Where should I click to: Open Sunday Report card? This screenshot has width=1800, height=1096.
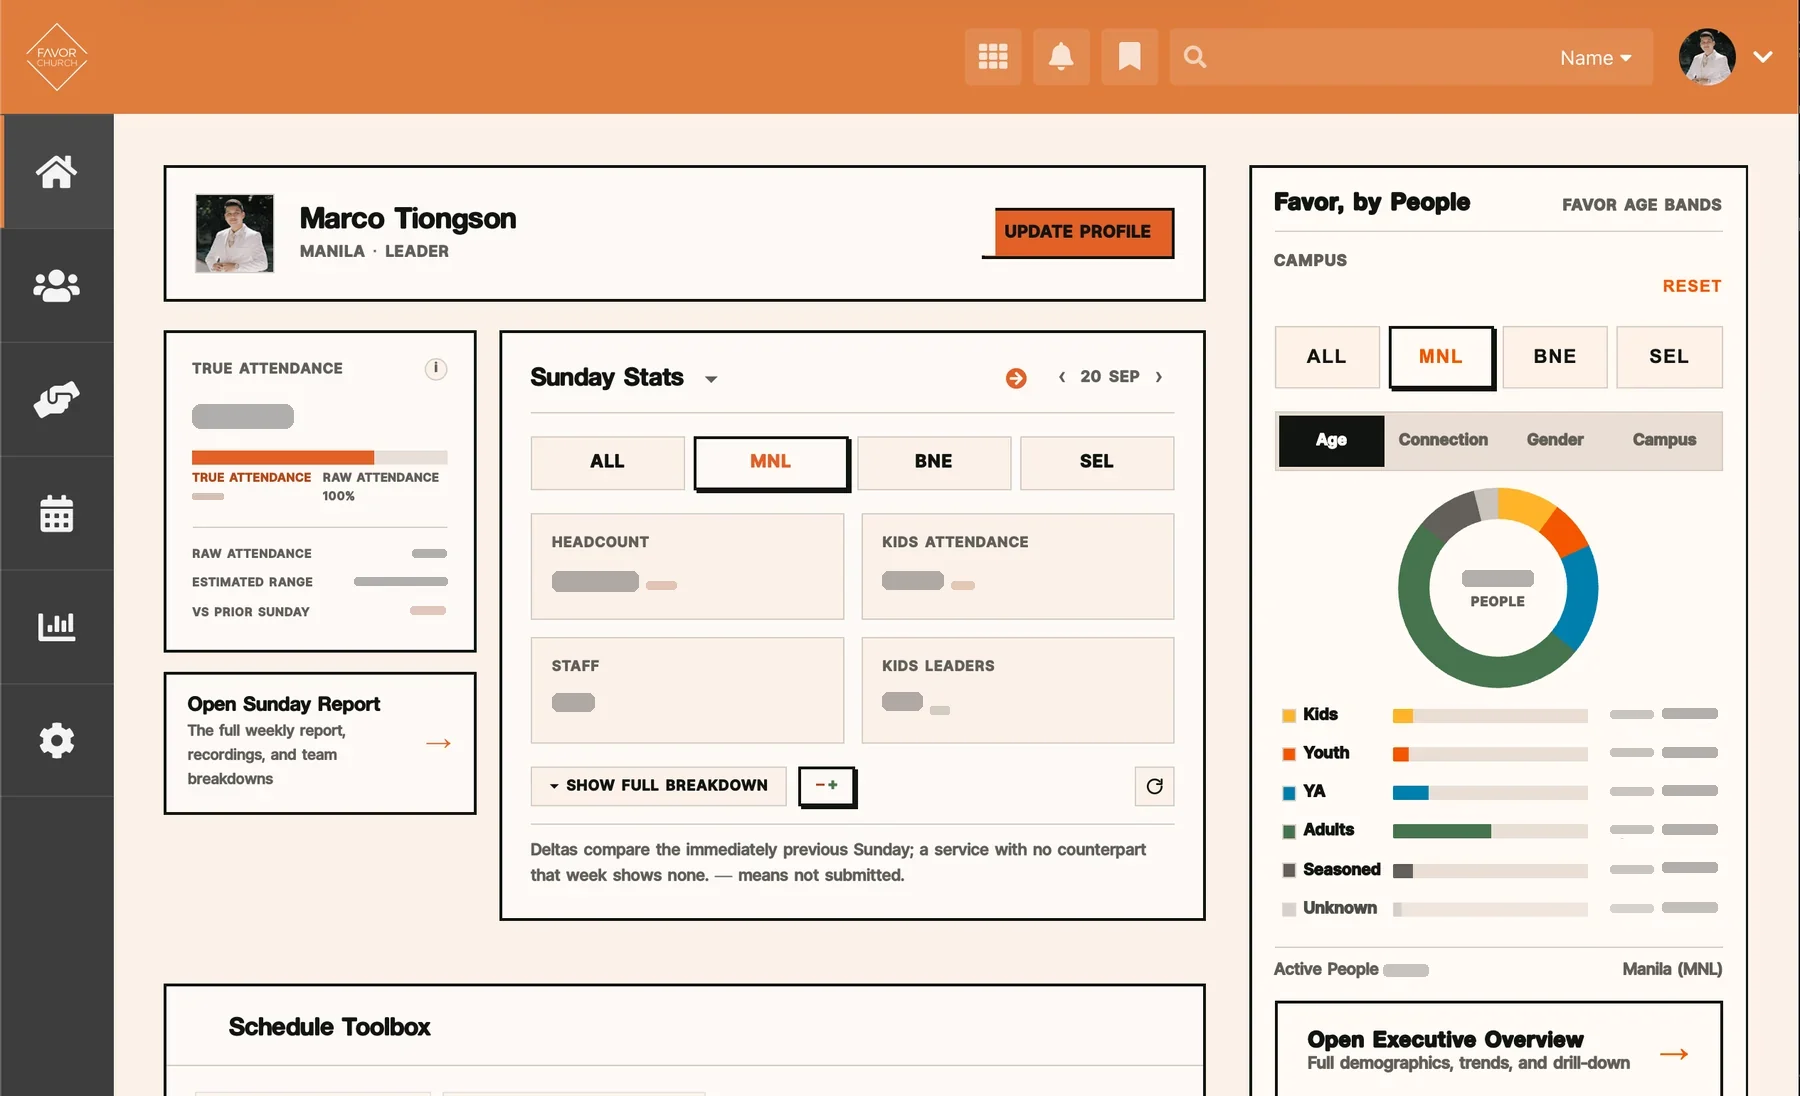(320, 743)
